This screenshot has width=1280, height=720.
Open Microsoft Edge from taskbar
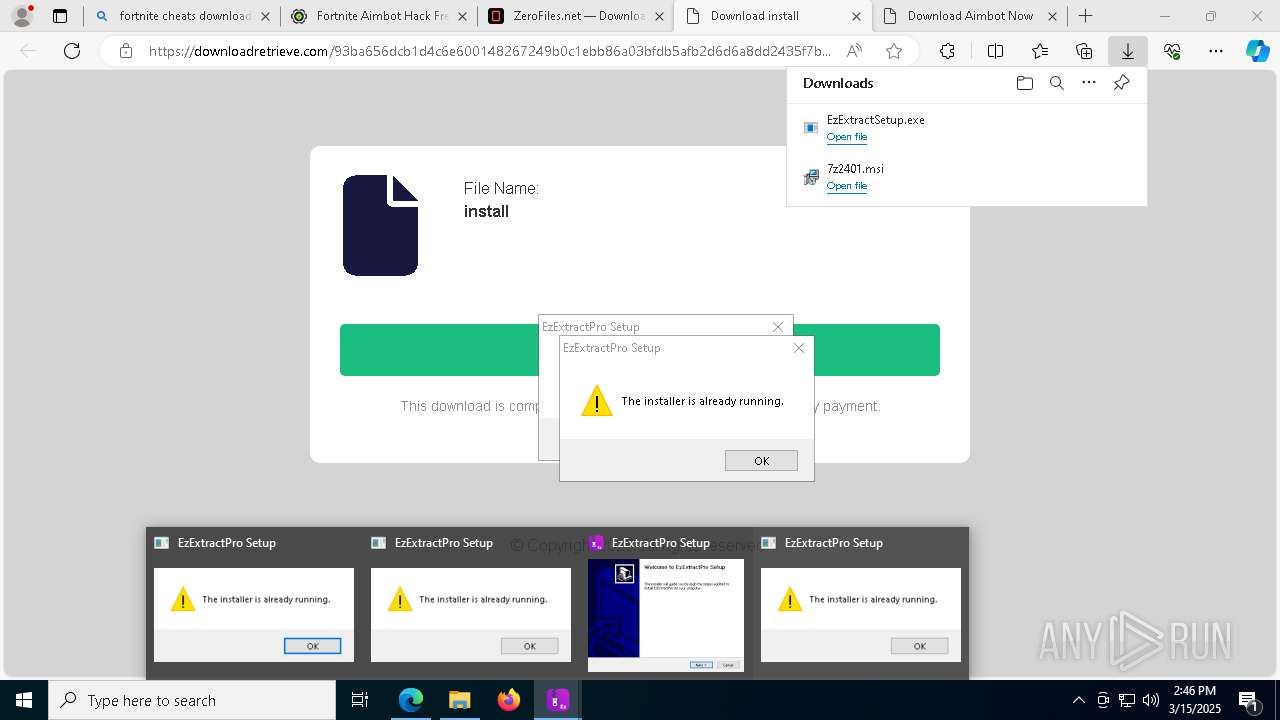(411, 700)
